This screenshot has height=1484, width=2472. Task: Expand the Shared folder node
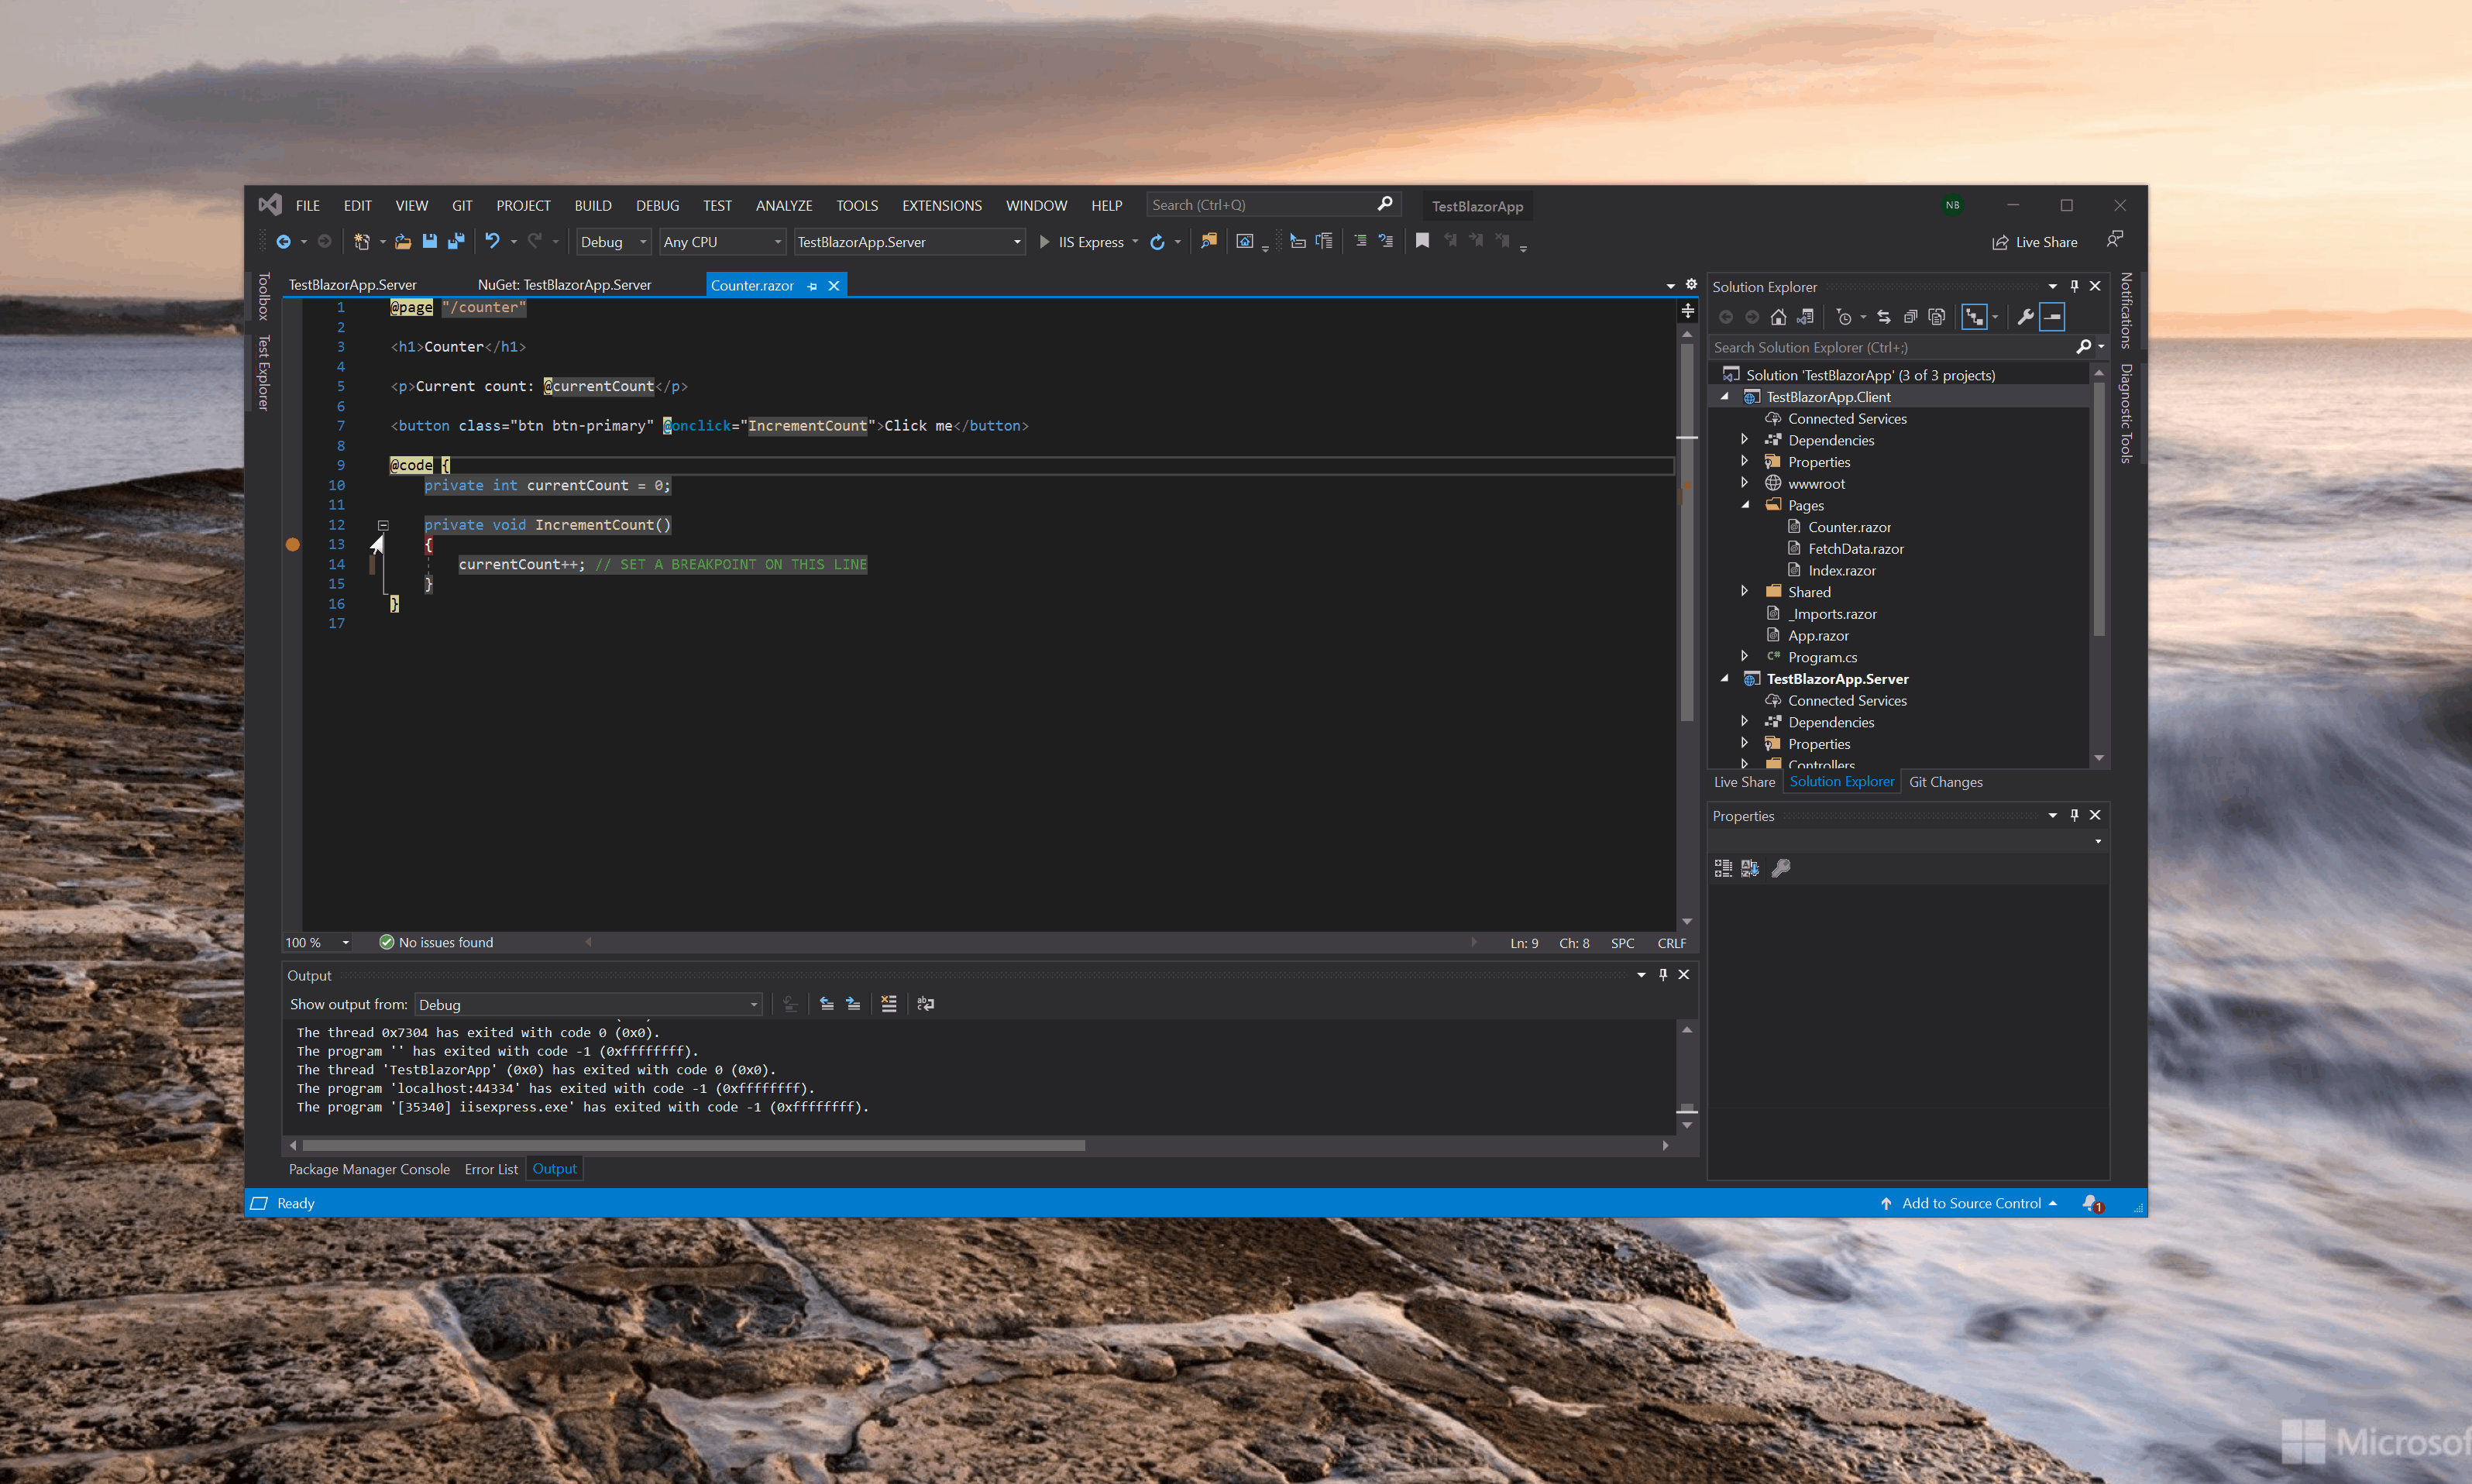[x=1745, y=592]
